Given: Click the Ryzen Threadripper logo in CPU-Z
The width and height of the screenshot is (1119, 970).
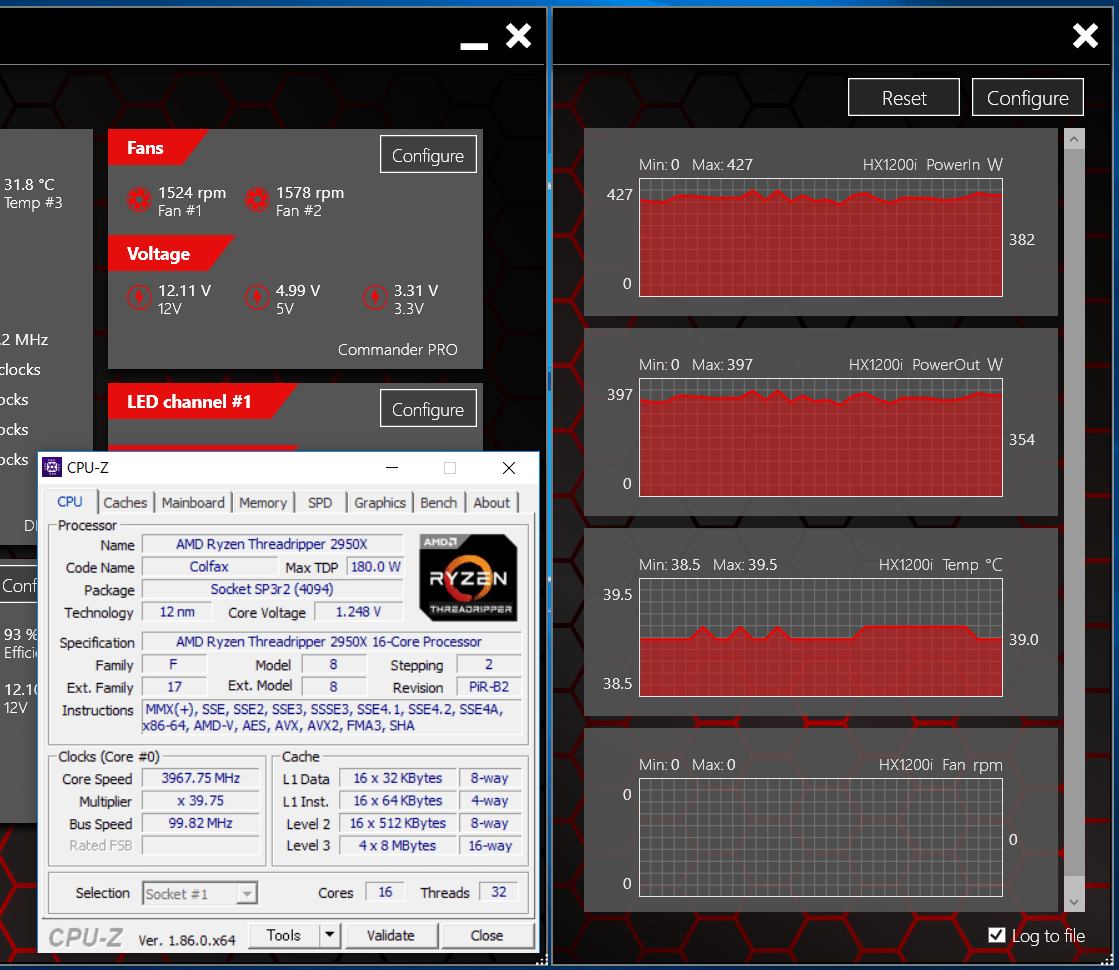Looking at the screenshot, I should (x=468, y=577).
